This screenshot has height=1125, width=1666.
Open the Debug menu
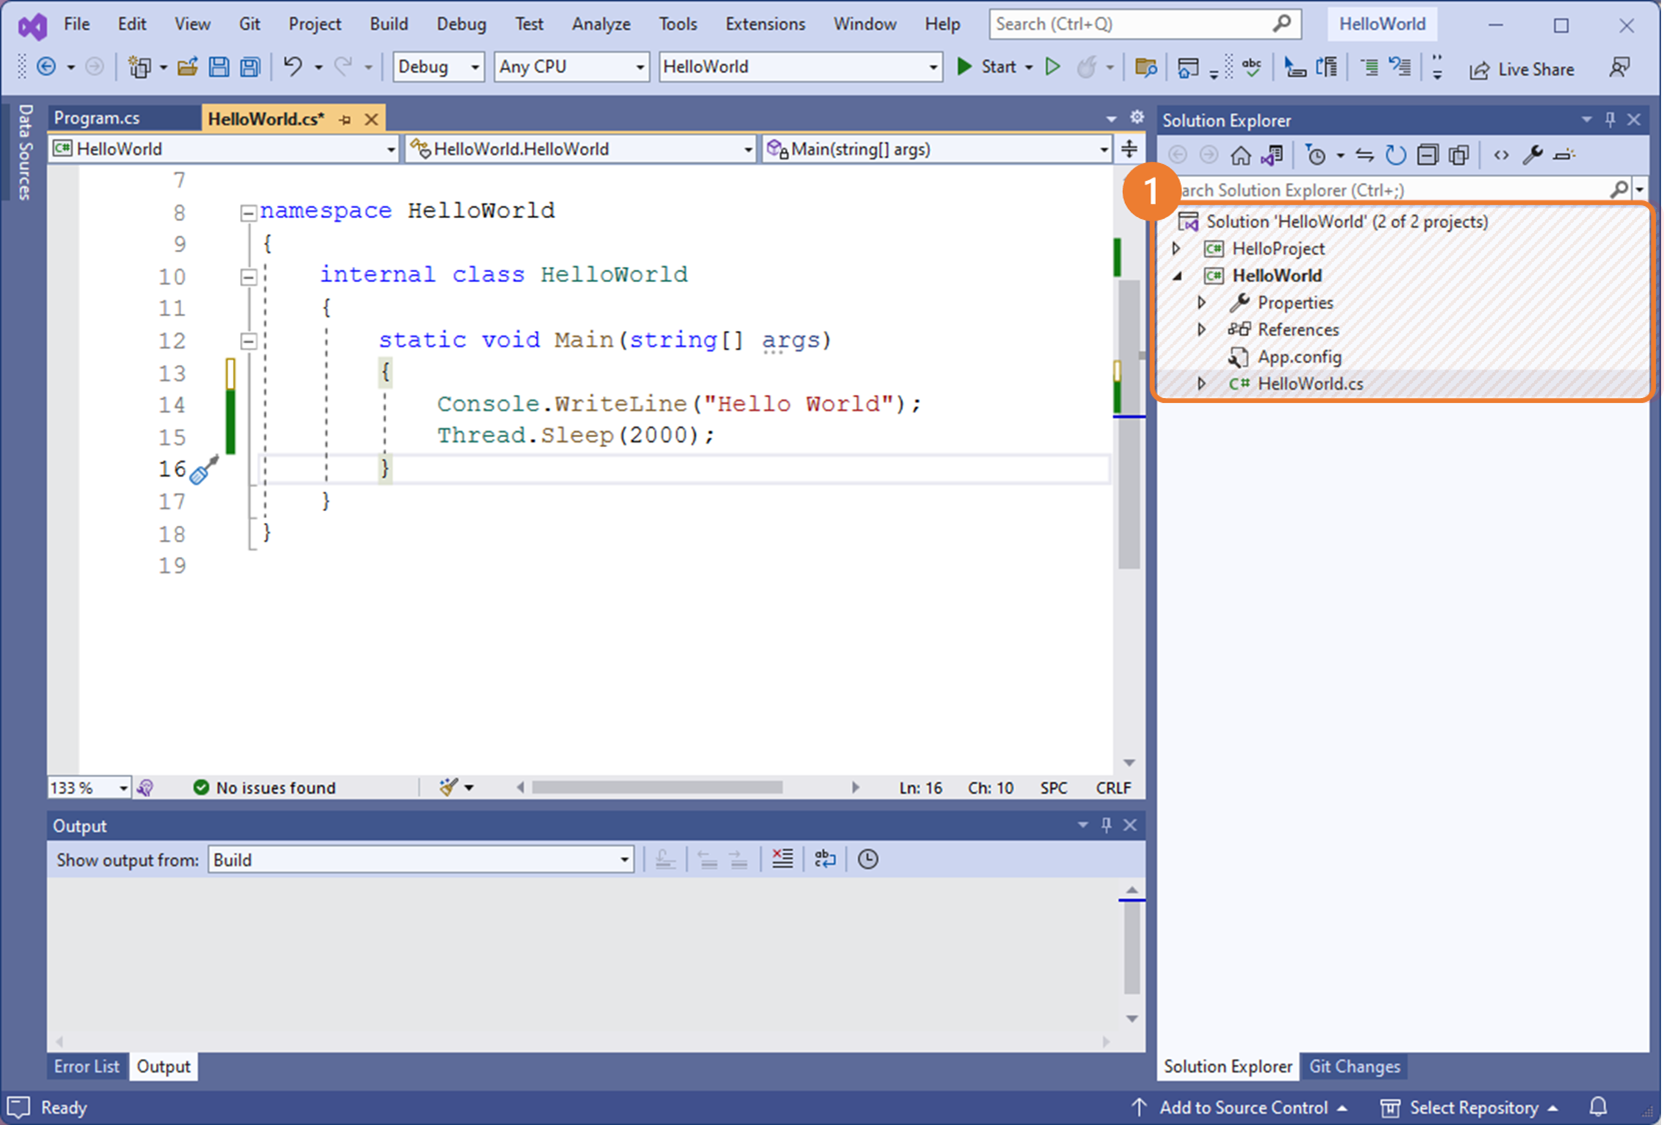[x=461, y=24]
